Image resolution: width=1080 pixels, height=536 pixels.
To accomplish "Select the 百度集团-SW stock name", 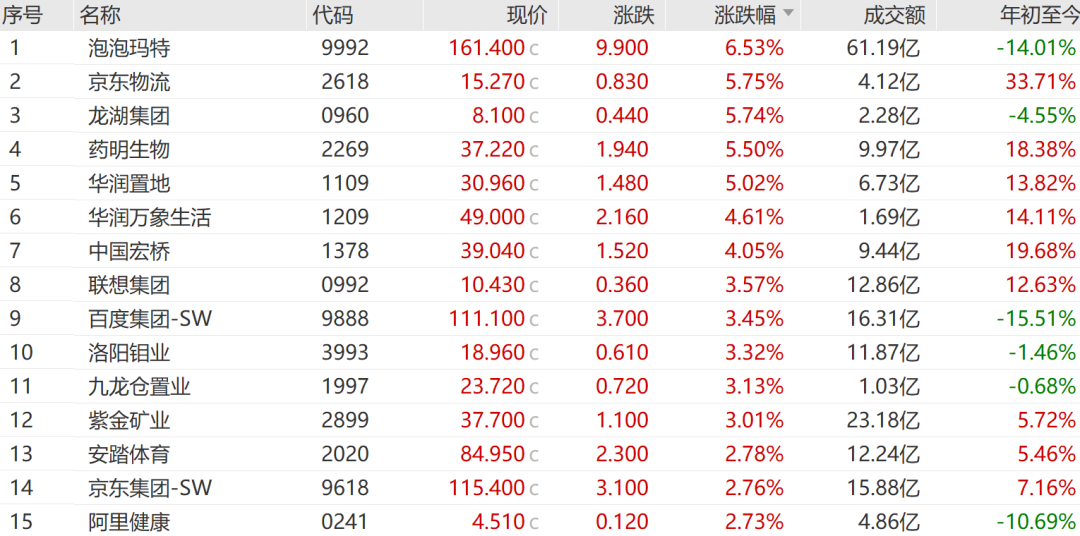I will click(x=150, y=319).
